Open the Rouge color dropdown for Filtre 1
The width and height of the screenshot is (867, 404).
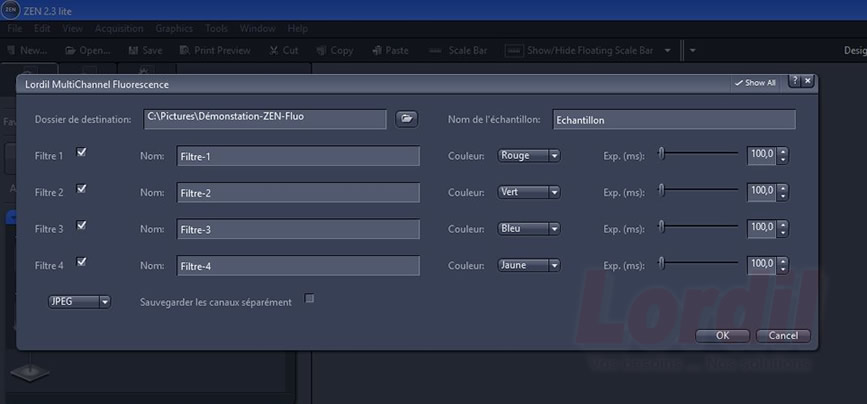[x=529, y=156]
